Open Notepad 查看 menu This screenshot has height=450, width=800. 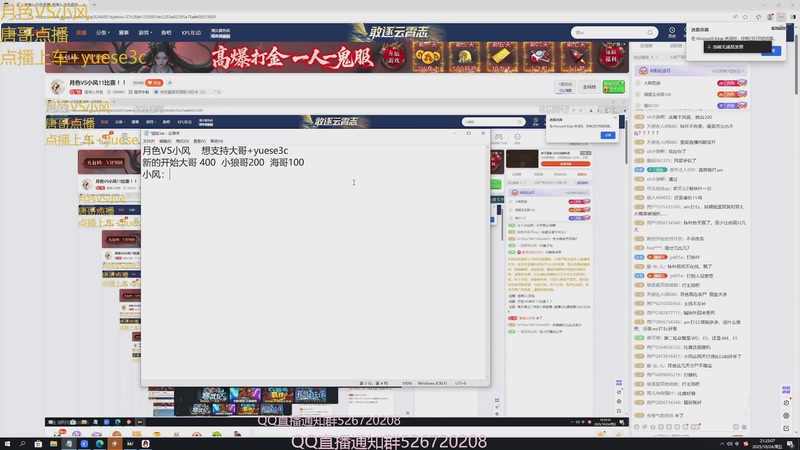point(199,141)
